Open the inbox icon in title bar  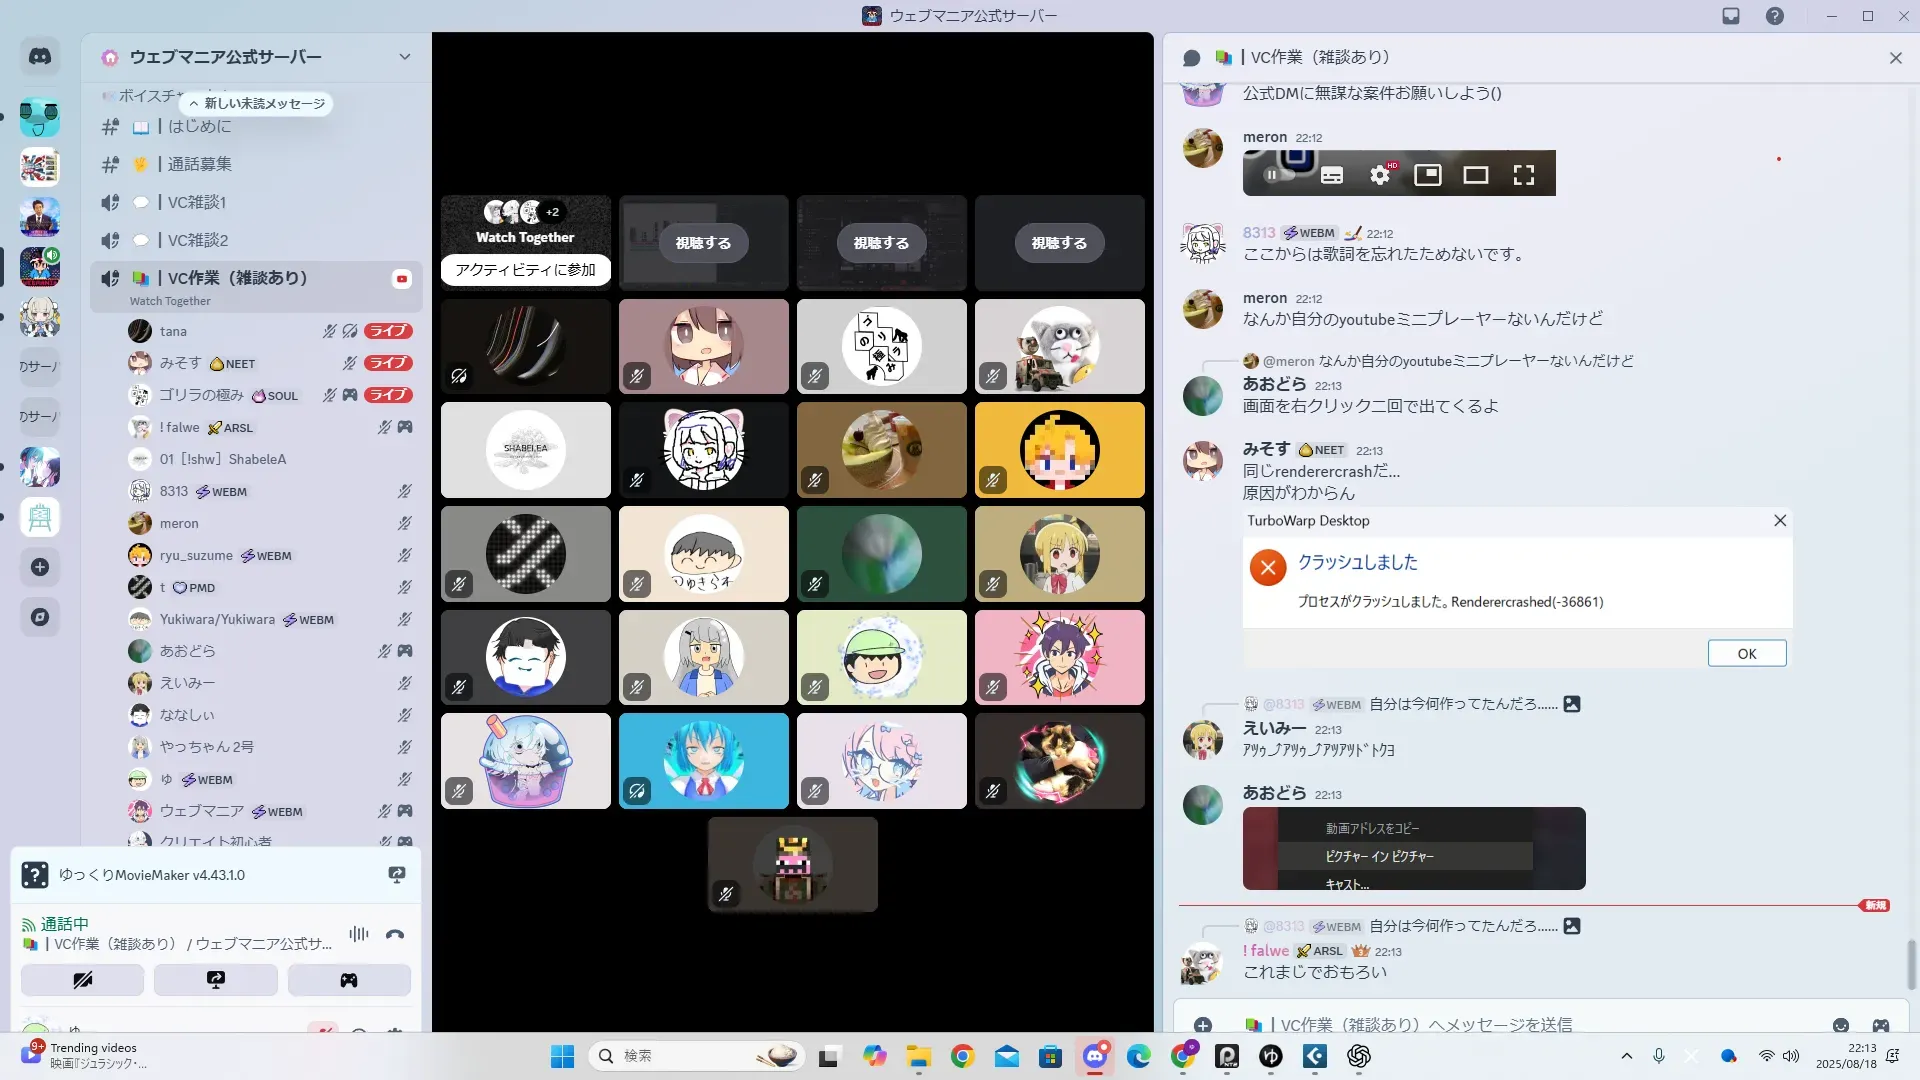coord(1731,16)
